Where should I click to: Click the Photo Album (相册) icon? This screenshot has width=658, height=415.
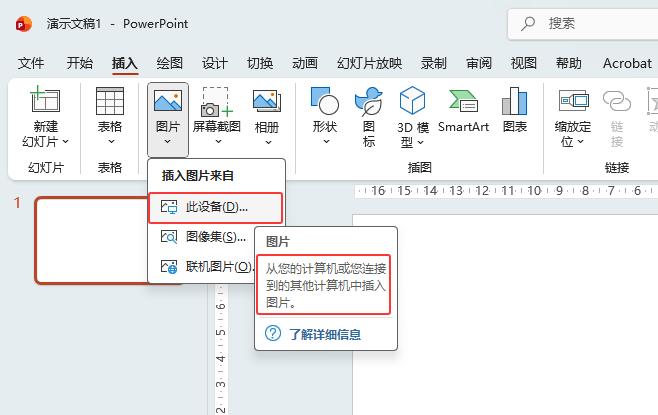coord(267,101)
